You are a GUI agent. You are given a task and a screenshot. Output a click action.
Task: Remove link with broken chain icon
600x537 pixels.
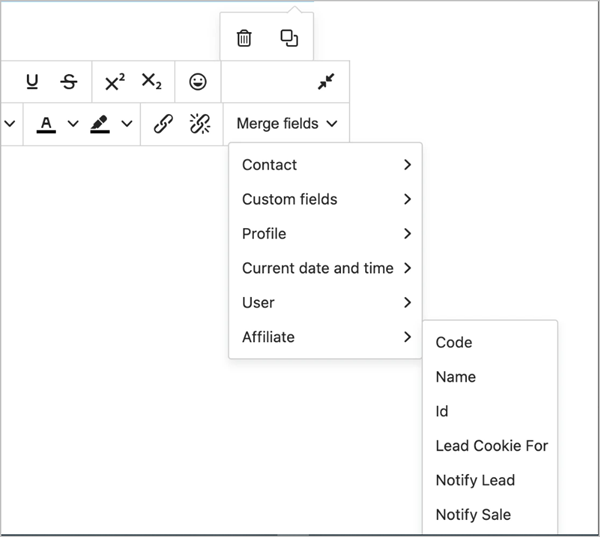200,124
